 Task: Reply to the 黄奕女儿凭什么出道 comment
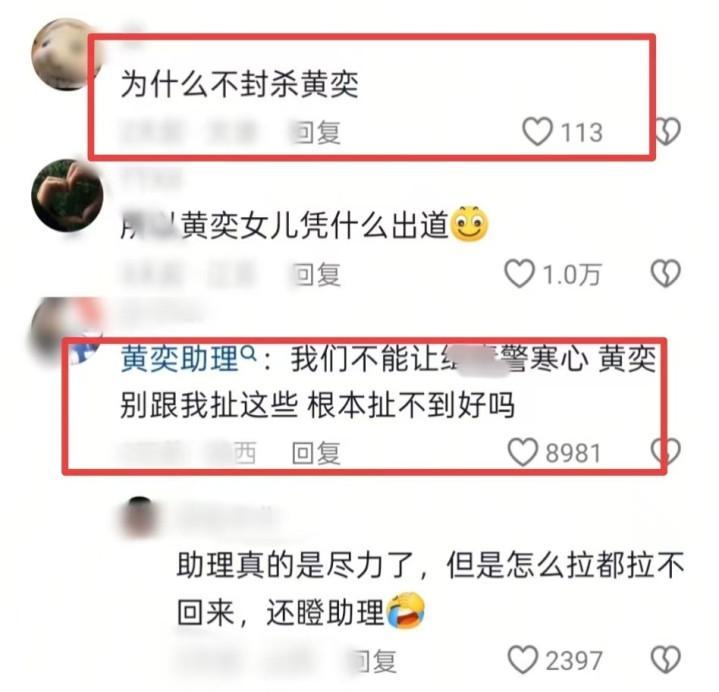(316, 274)
